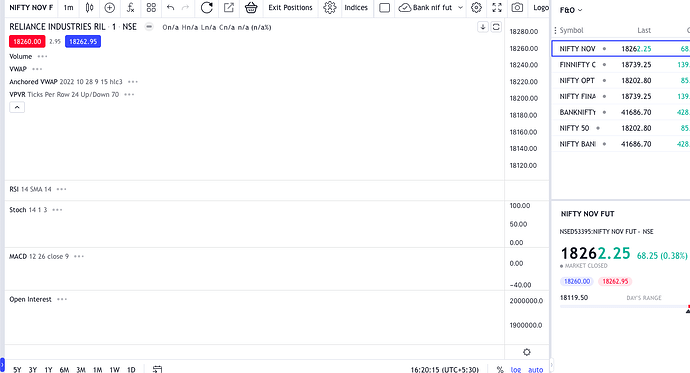Select the 1W time range

tap(114, 369)
